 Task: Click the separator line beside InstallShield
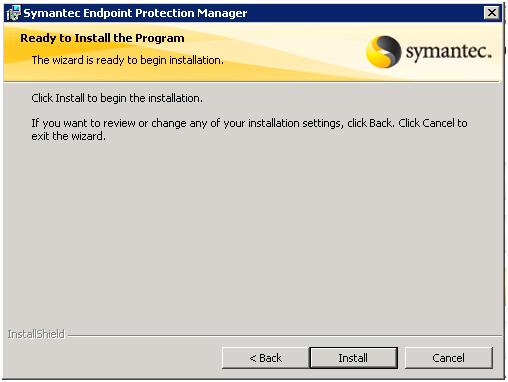[284, 336]
